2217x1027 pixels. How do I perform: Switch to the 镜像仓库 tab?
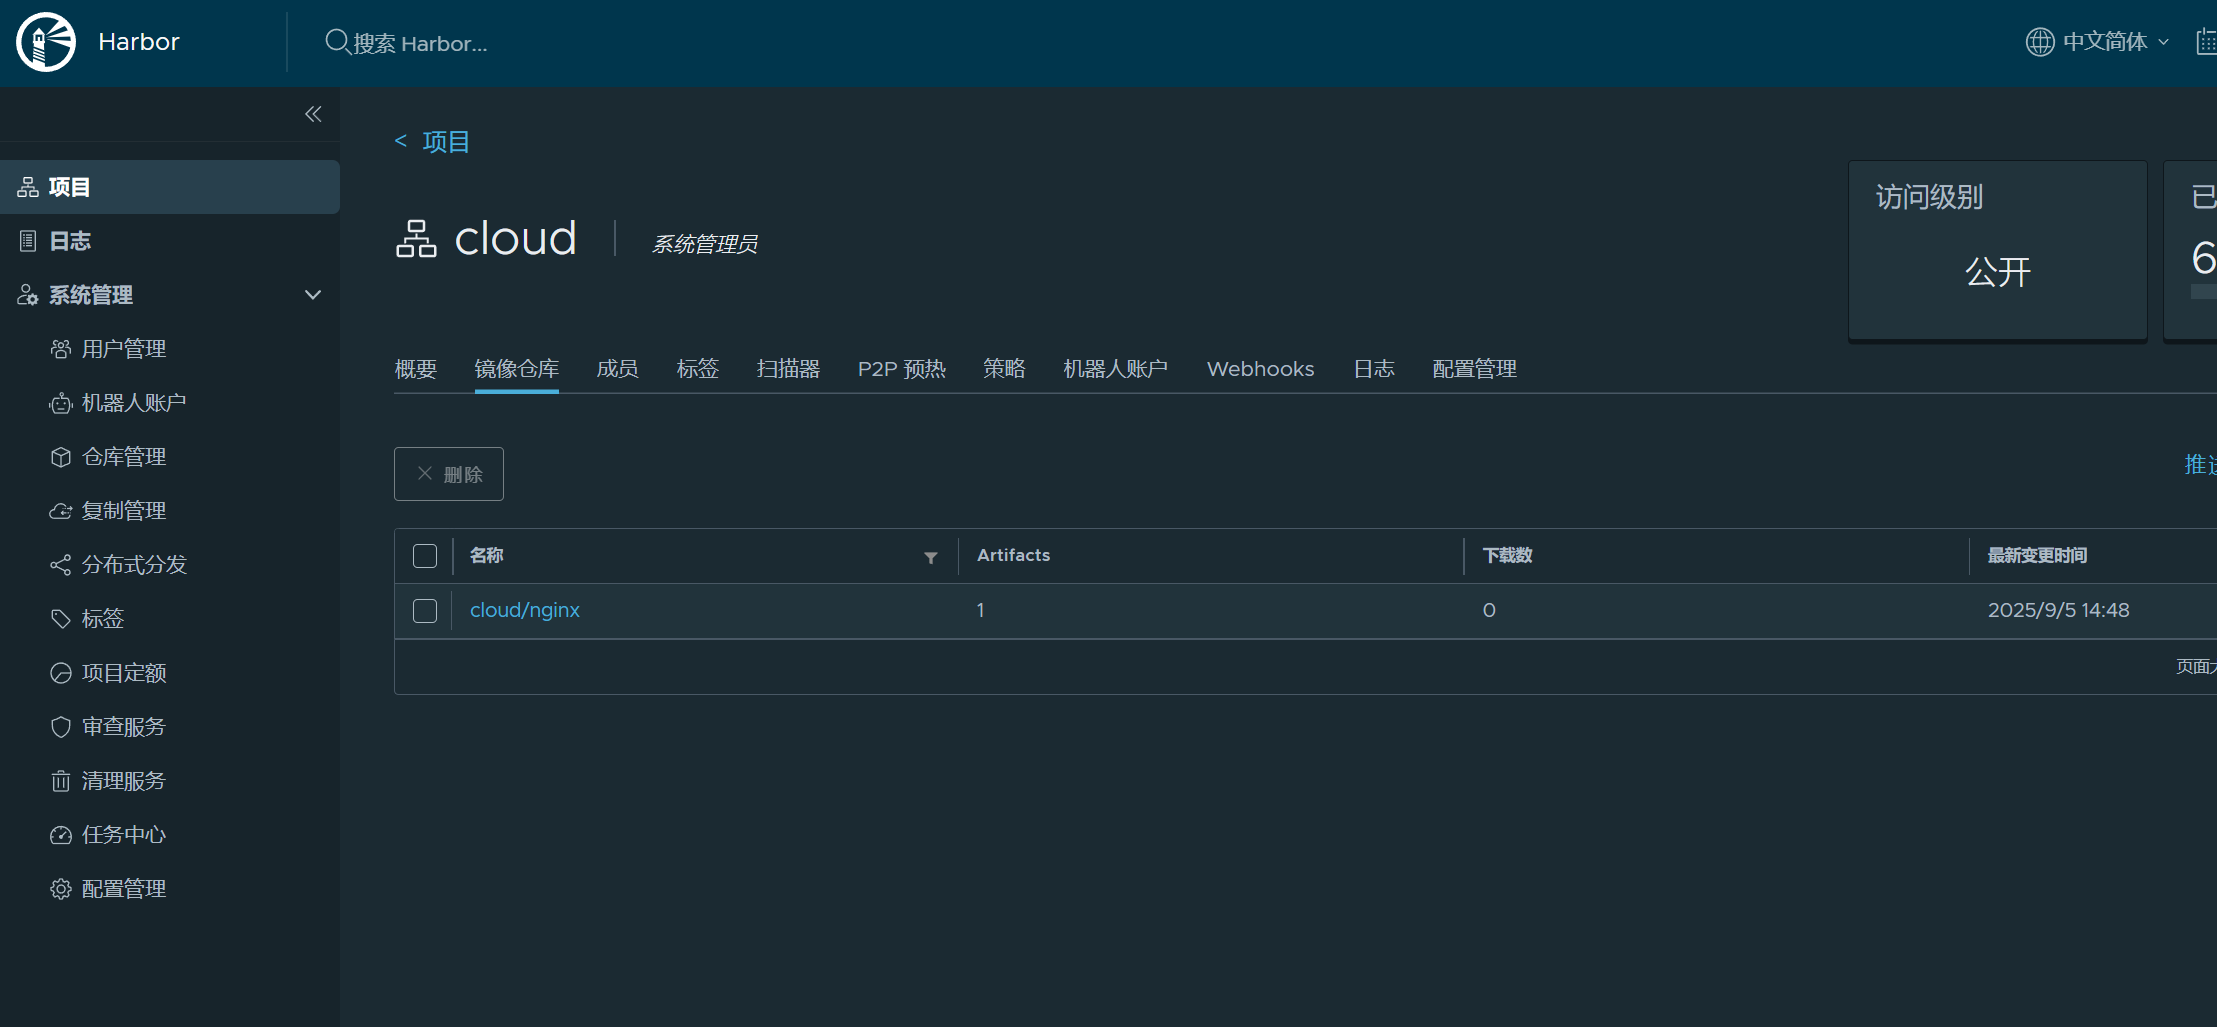click(517, 369)
